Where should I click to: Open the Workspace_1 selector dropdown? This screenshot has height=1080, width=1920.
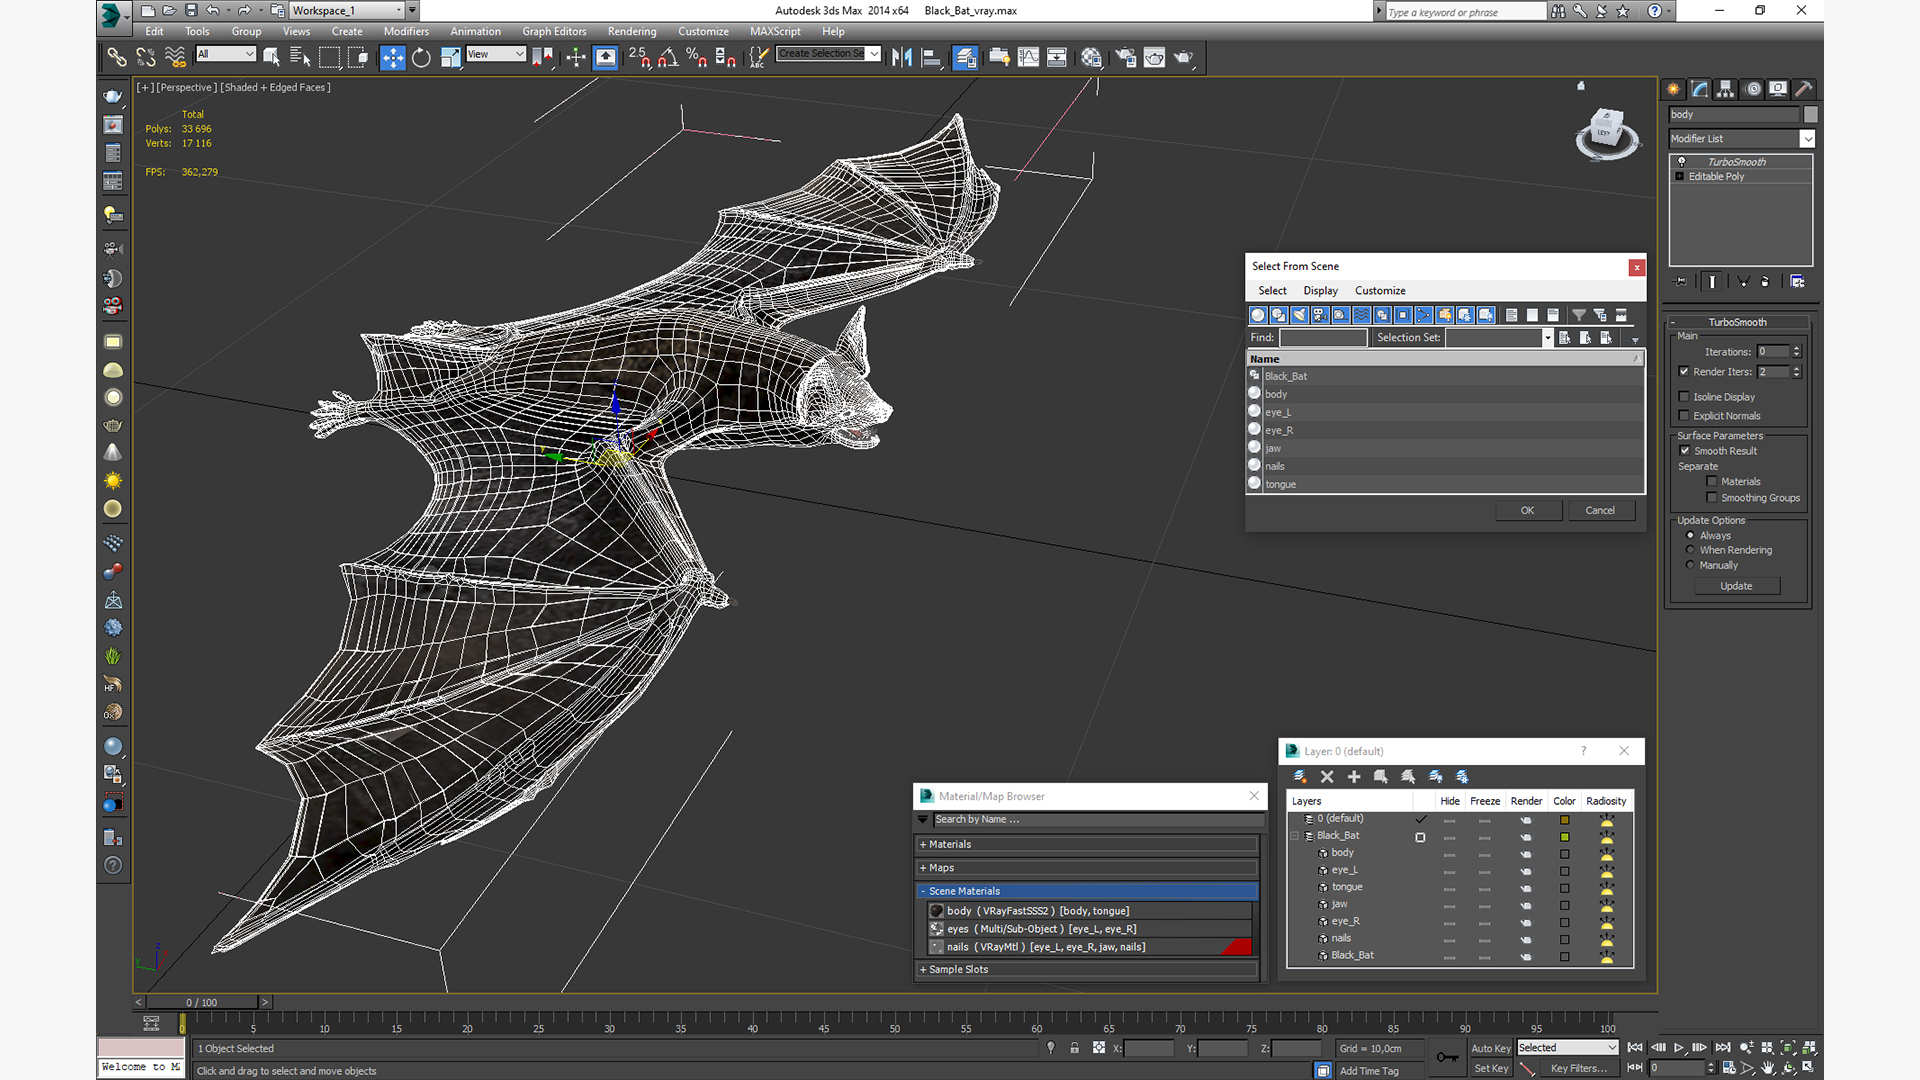pyautogui.click(x=346, y=11)
